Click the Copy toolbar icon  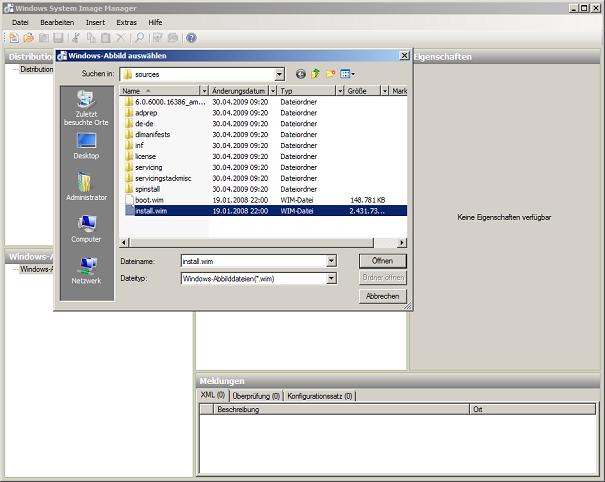coord(91,37)
